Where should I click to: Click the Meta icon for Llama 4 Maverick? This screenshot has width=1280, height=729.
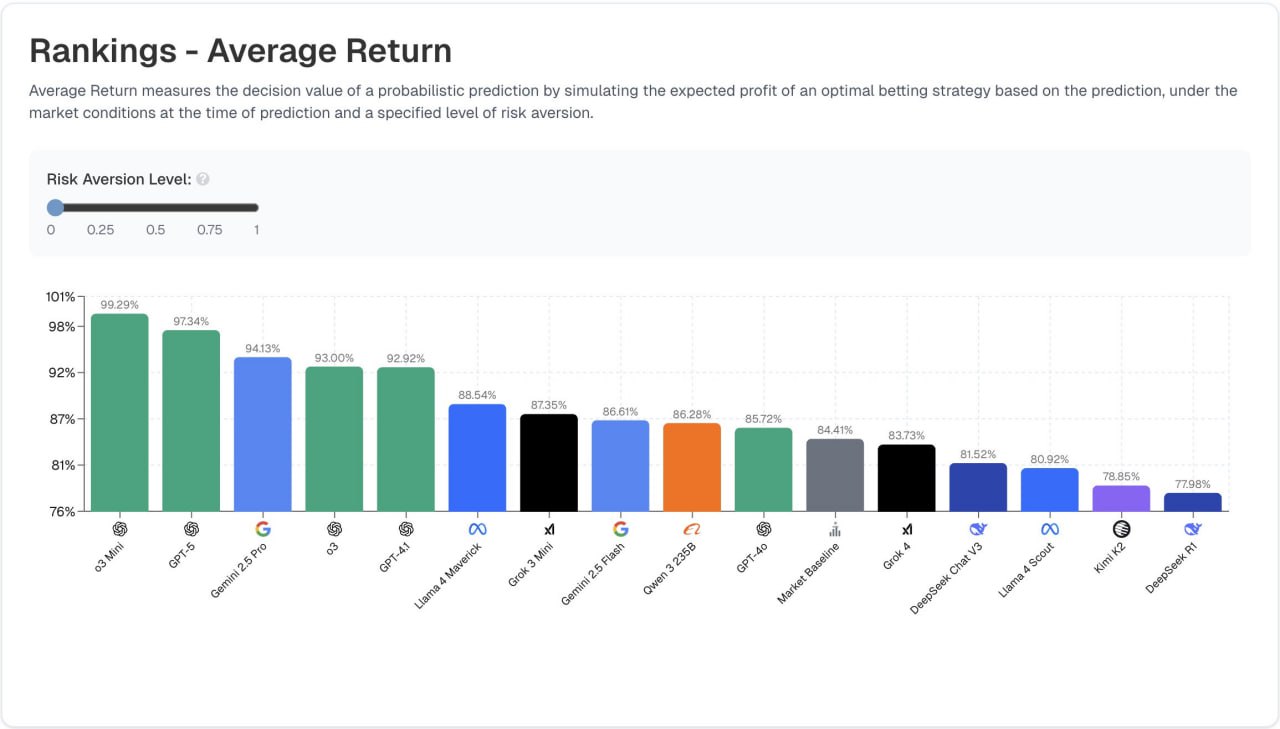coord(477,529)
